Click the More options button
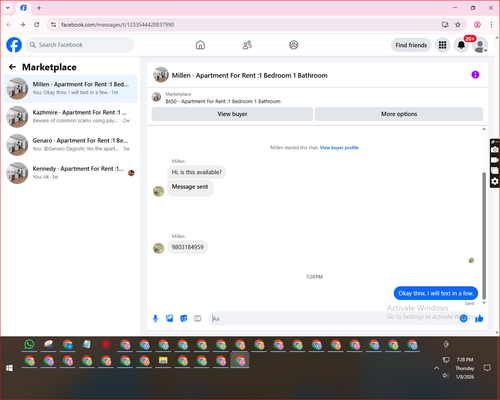Viewport: 500px width, 400px height. coord(399,114)
